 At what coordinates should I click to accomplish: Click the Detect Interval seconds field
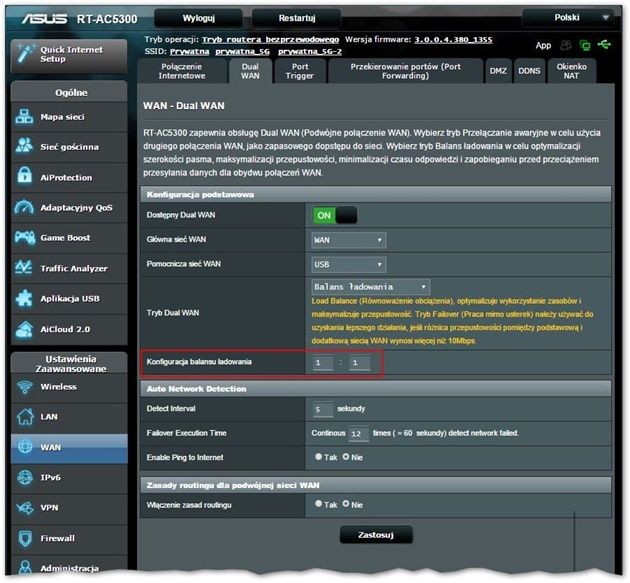[323, 409]
